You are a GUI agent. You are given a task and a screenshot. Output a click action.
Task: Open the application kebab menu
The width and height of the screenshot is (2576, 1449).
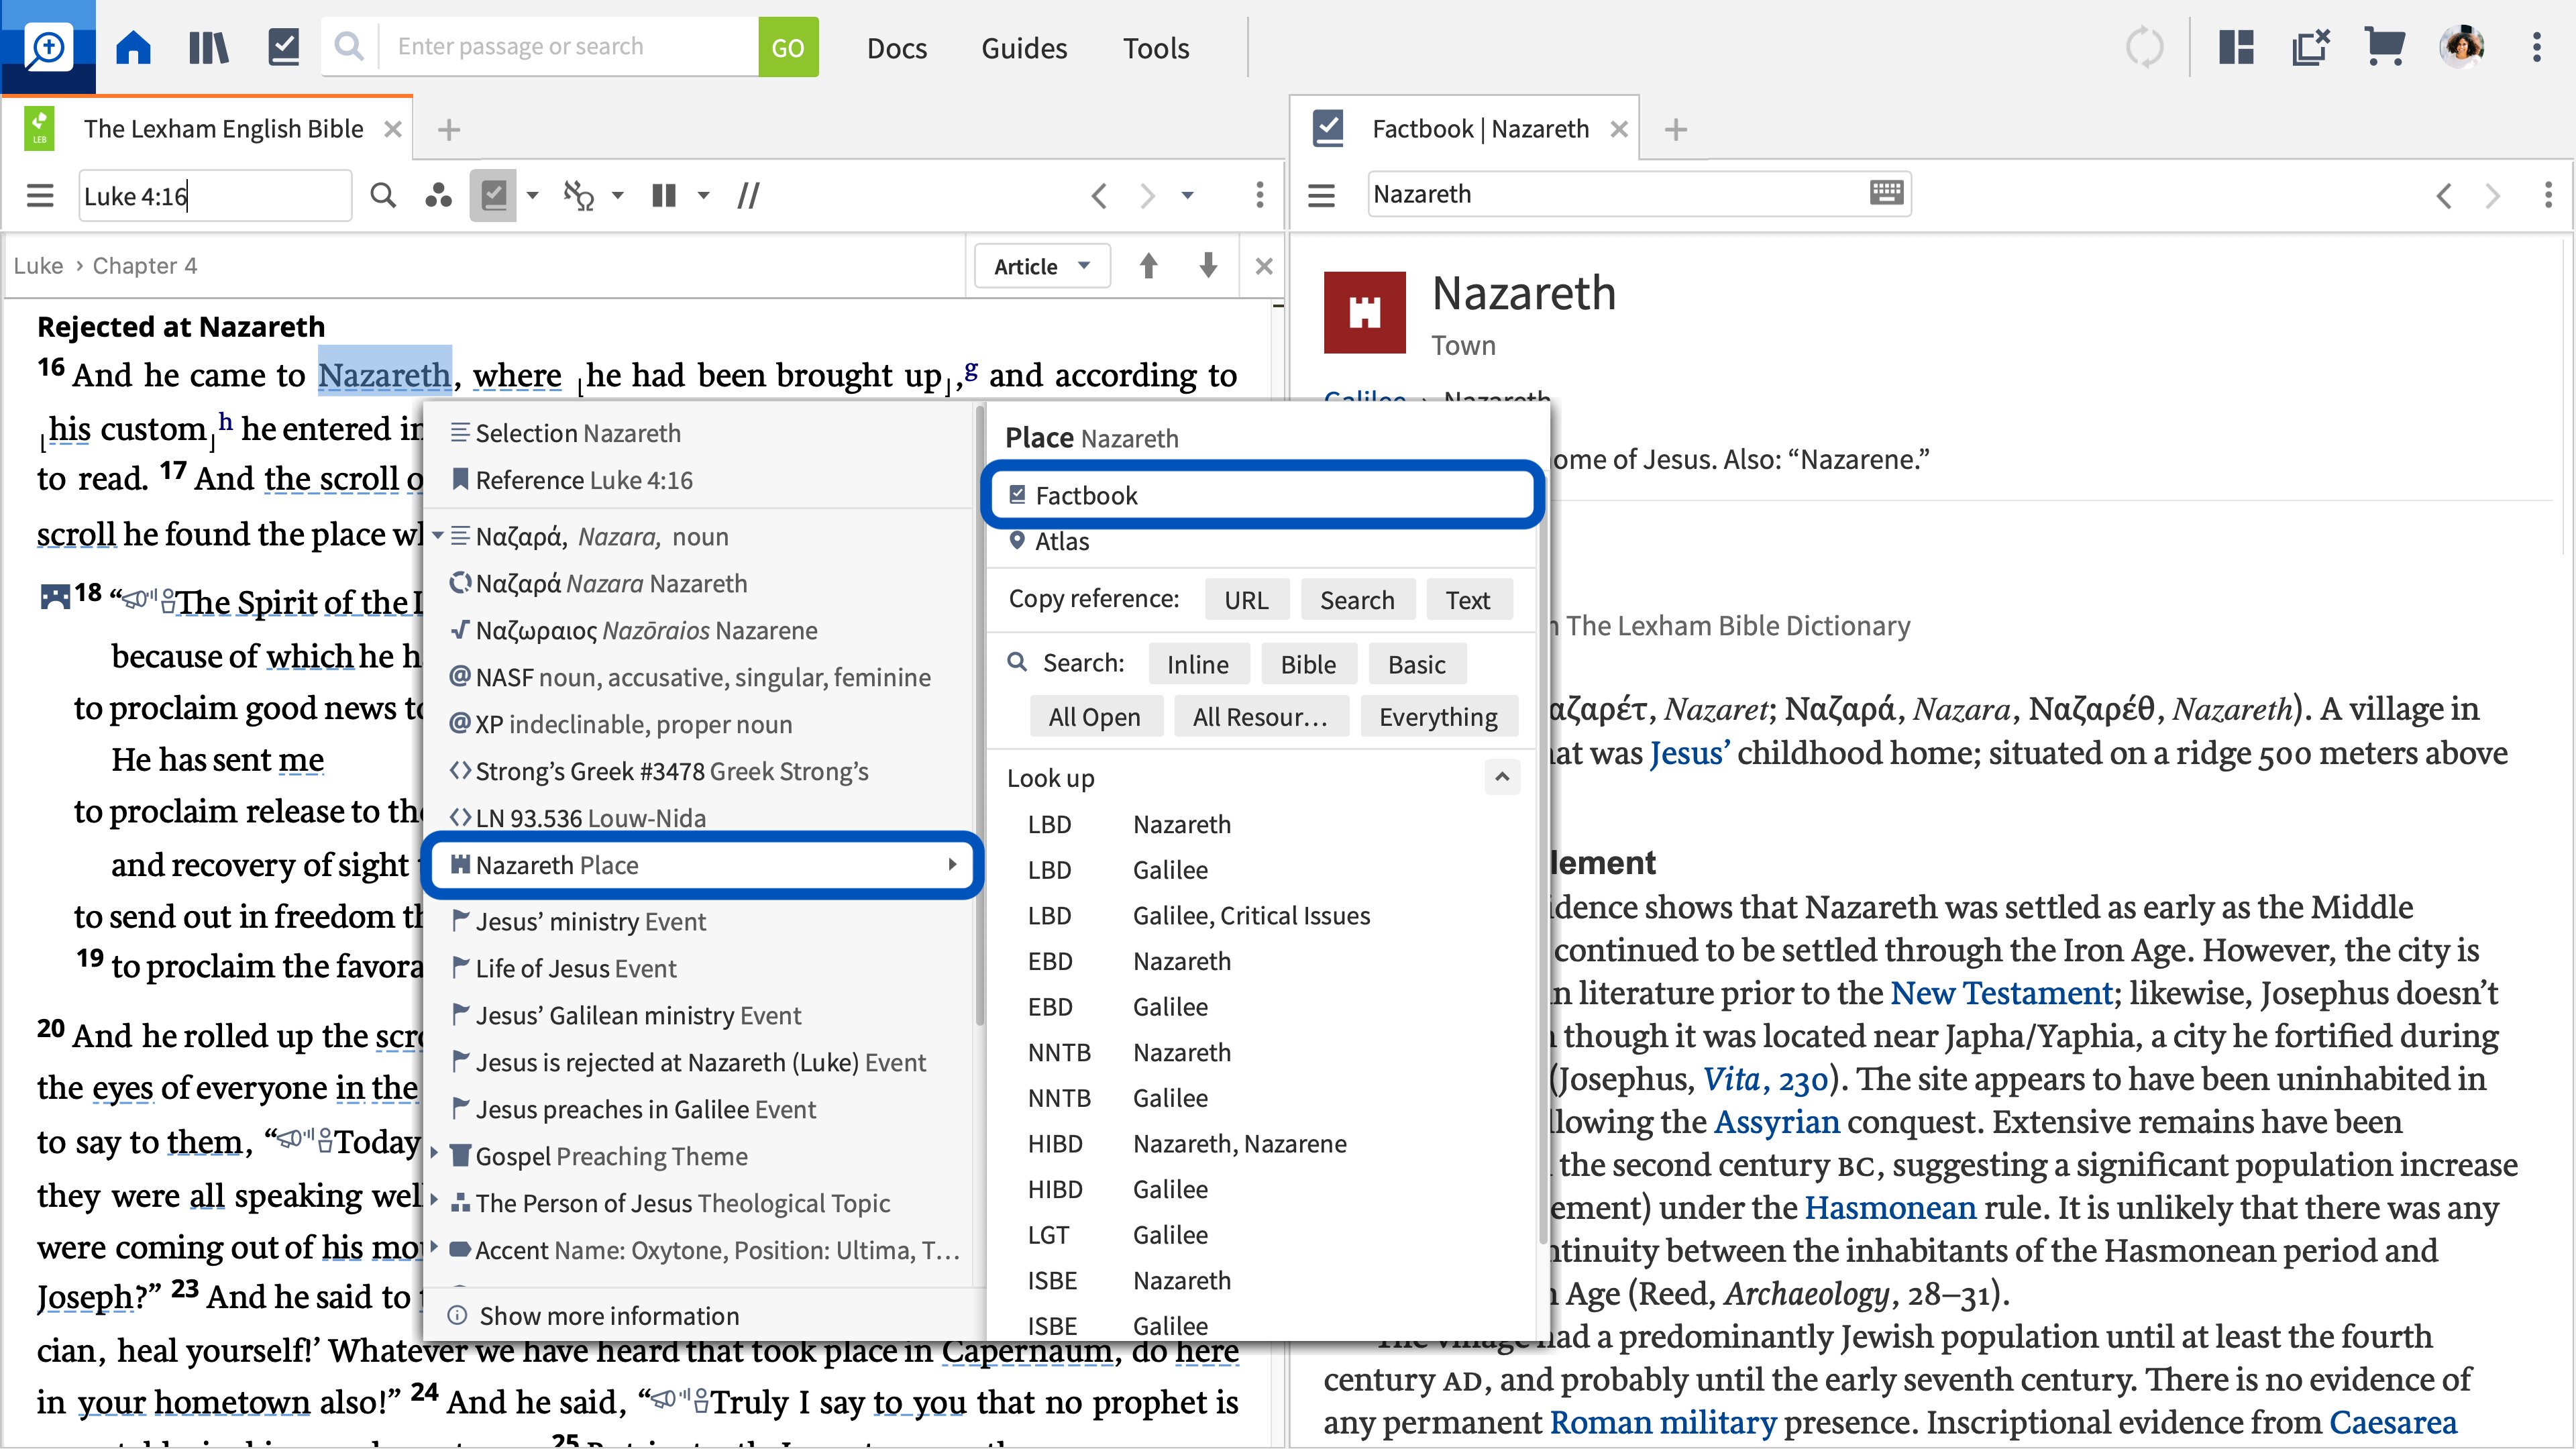[2536, 47]
